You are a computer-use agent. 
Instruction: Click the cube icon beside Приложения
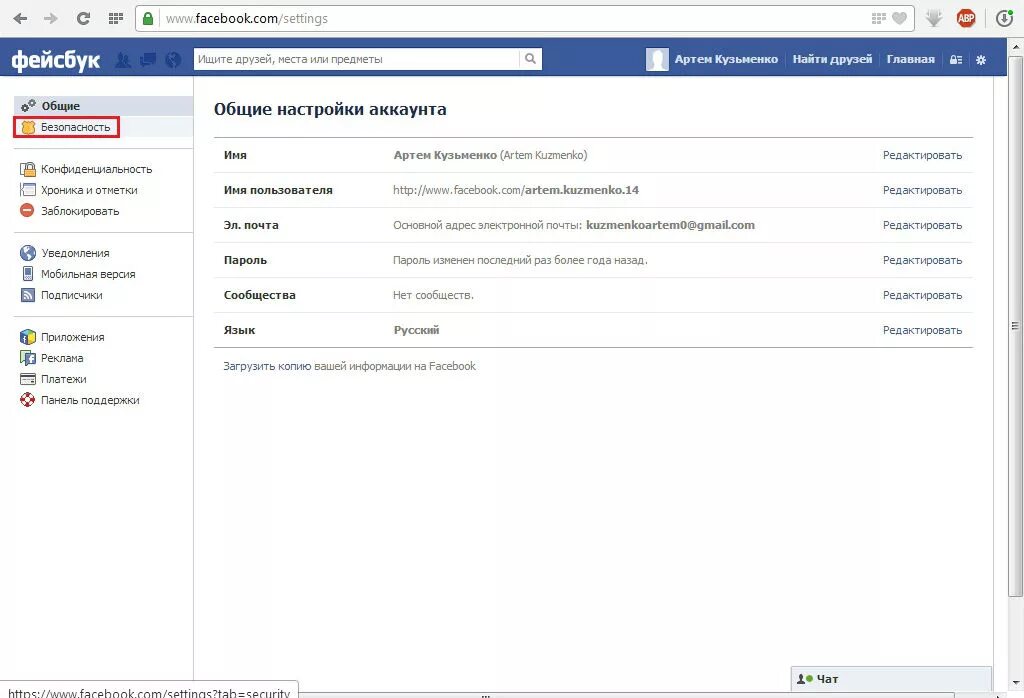27,337
